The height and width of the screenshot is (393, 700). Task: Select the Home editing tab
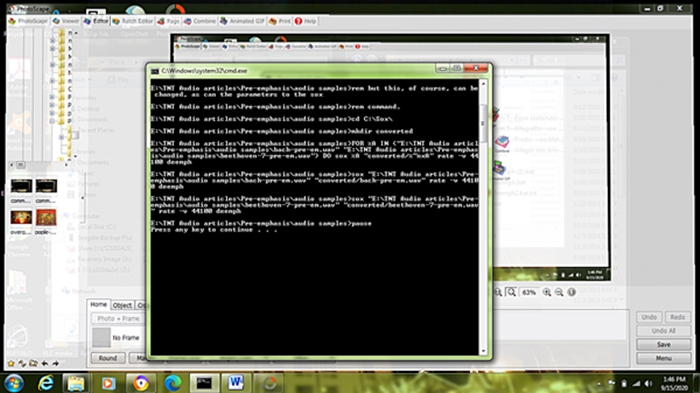pos(99,305)
